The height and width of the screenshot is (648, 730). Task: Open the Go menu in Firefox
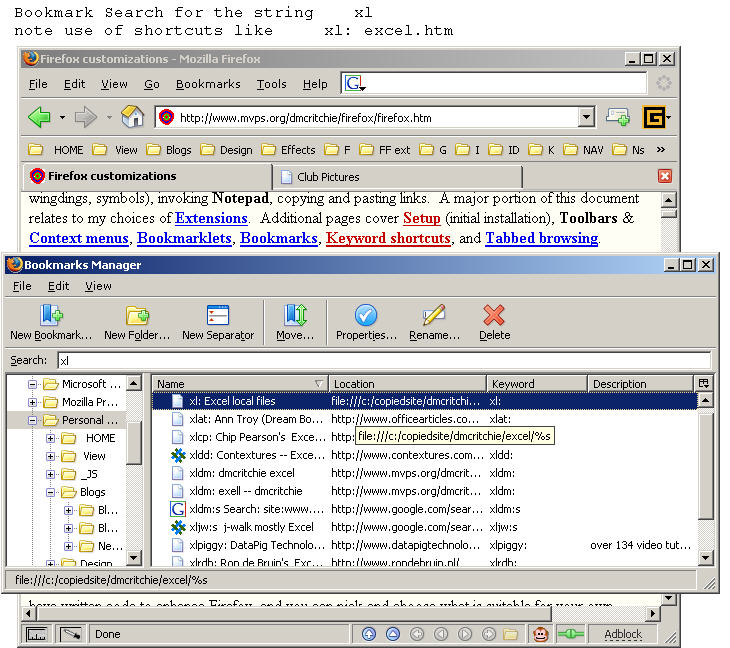pyautogui.click(x=152, y=84)
